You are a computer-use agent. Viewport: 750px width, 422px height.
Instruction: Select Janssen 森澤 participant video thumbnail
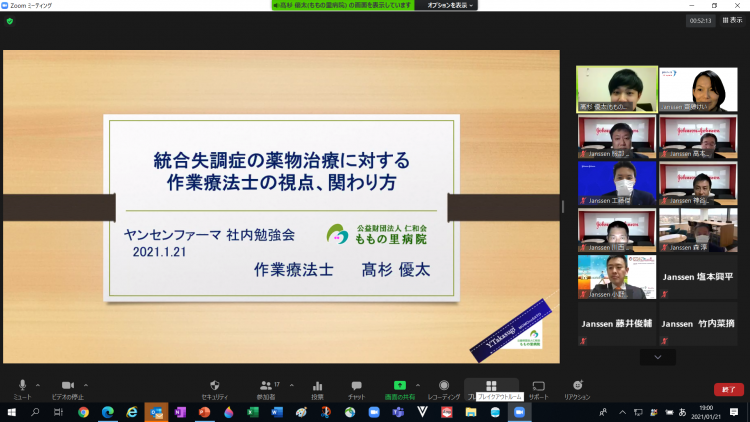(x=698, y=230)
